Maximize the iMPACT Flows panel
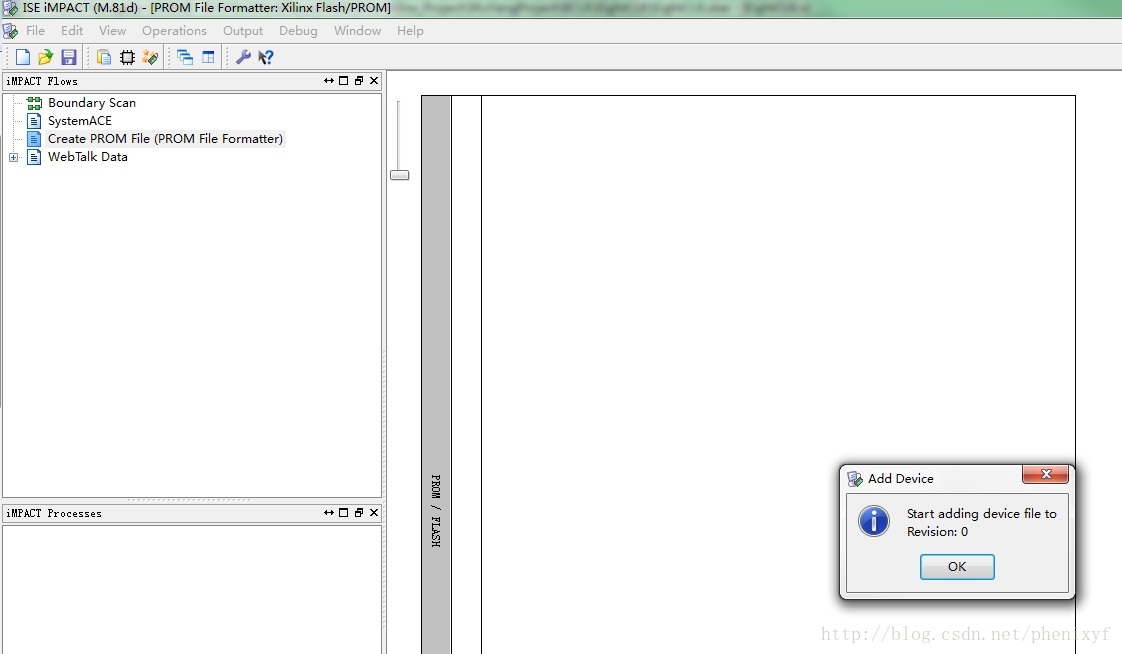 click(x=343, y=81)
